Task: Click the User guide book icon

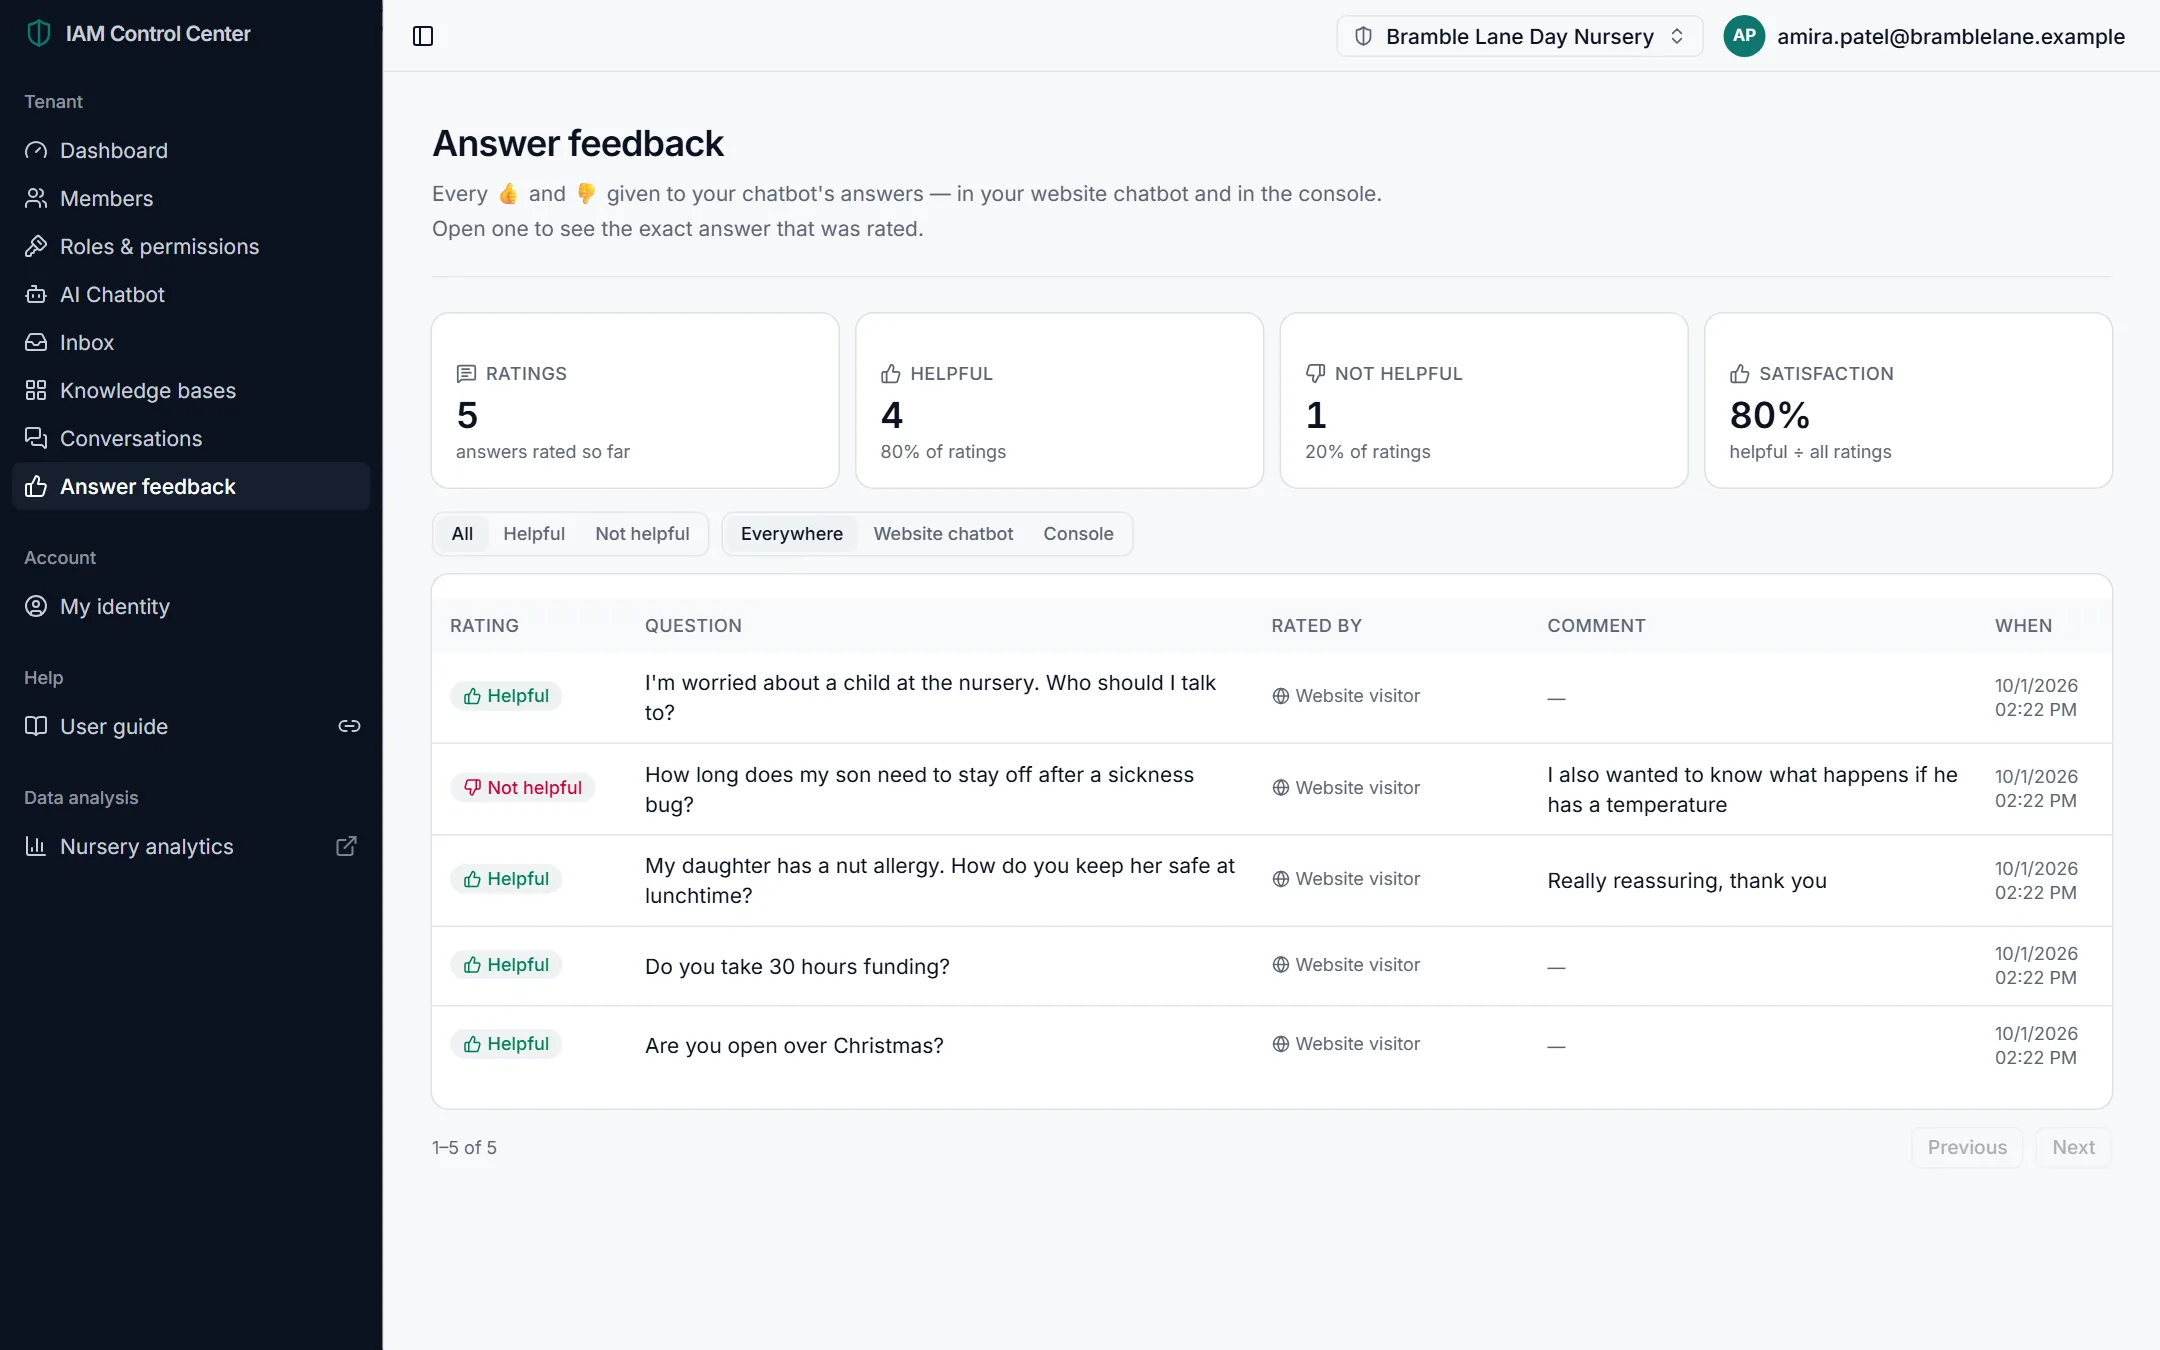Action: [36, 726]
